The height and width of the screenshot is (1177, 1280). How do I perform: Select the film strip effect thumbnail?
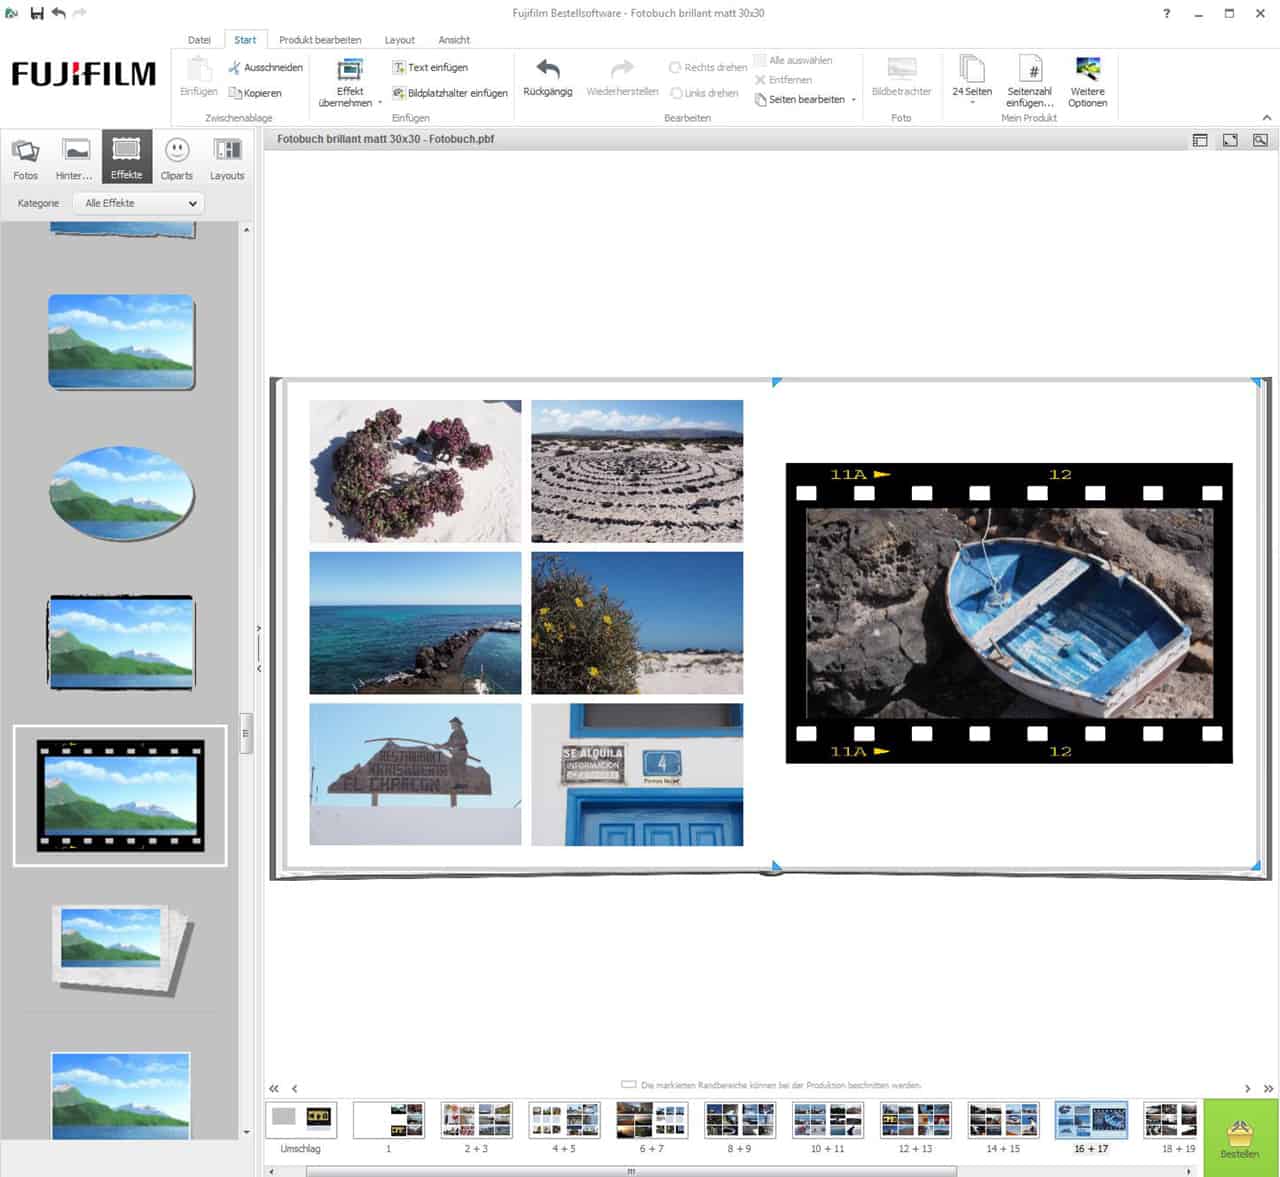coord(120,796)
